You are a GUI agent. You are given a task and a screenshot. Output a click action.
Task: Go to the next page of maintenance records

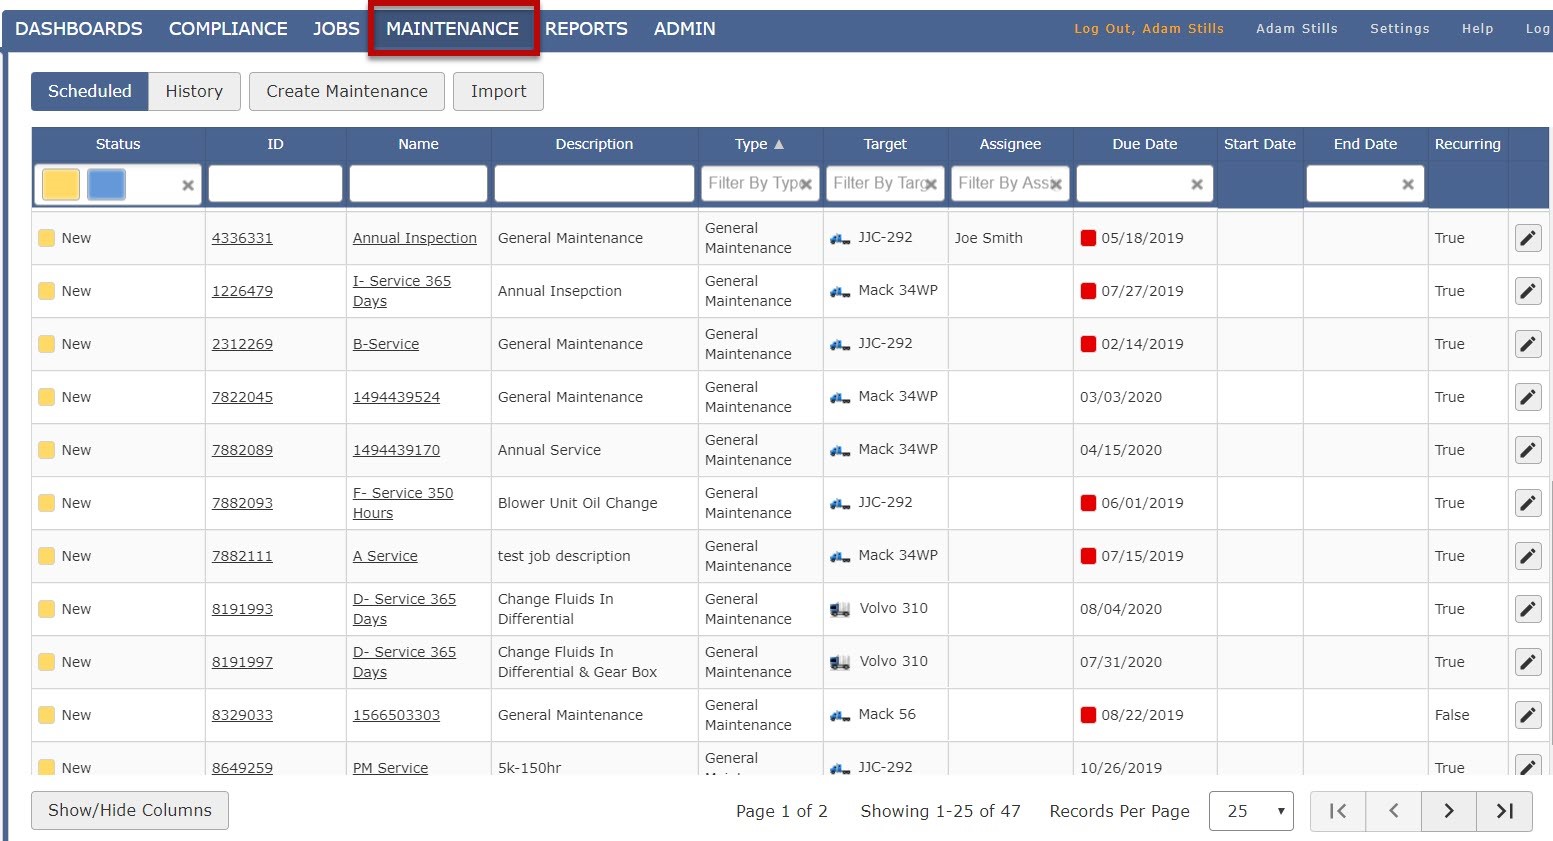1448,811
